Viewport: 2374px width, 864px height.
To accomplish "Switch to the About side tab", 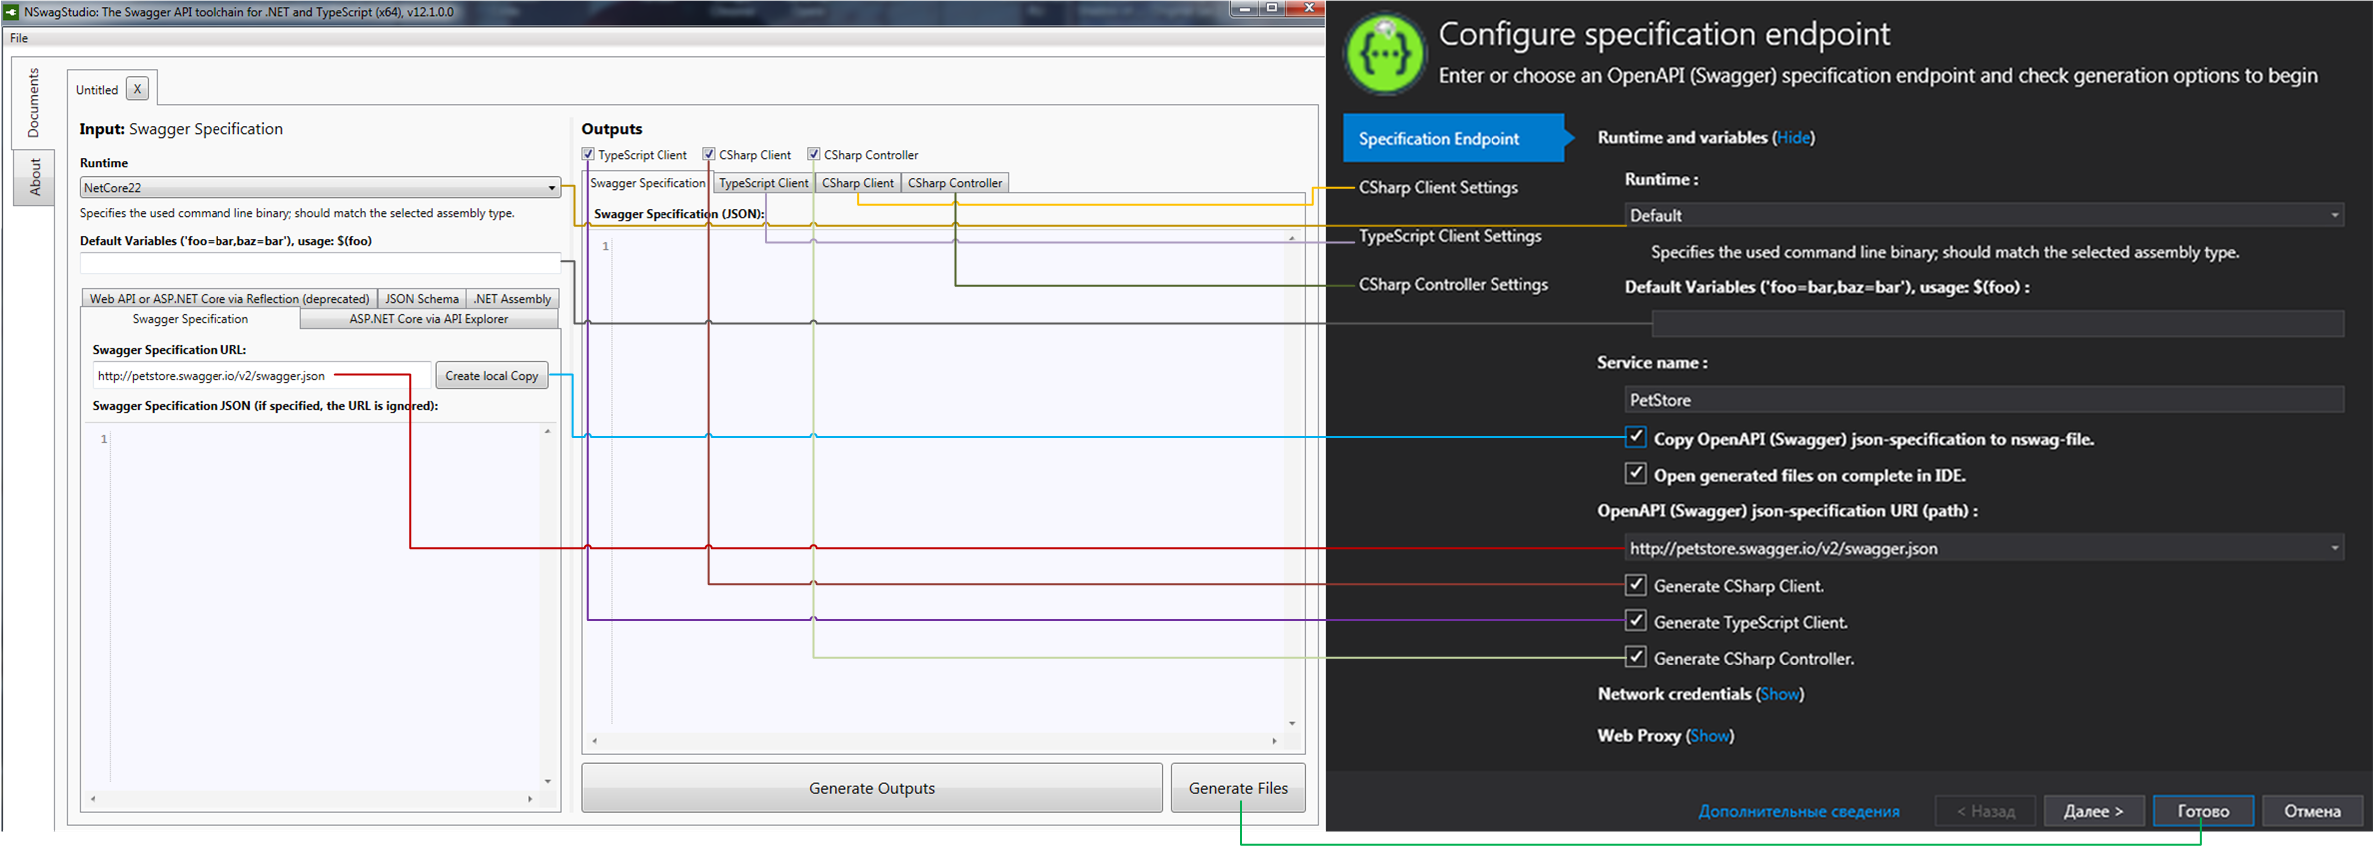I will [x=34, y=177].
